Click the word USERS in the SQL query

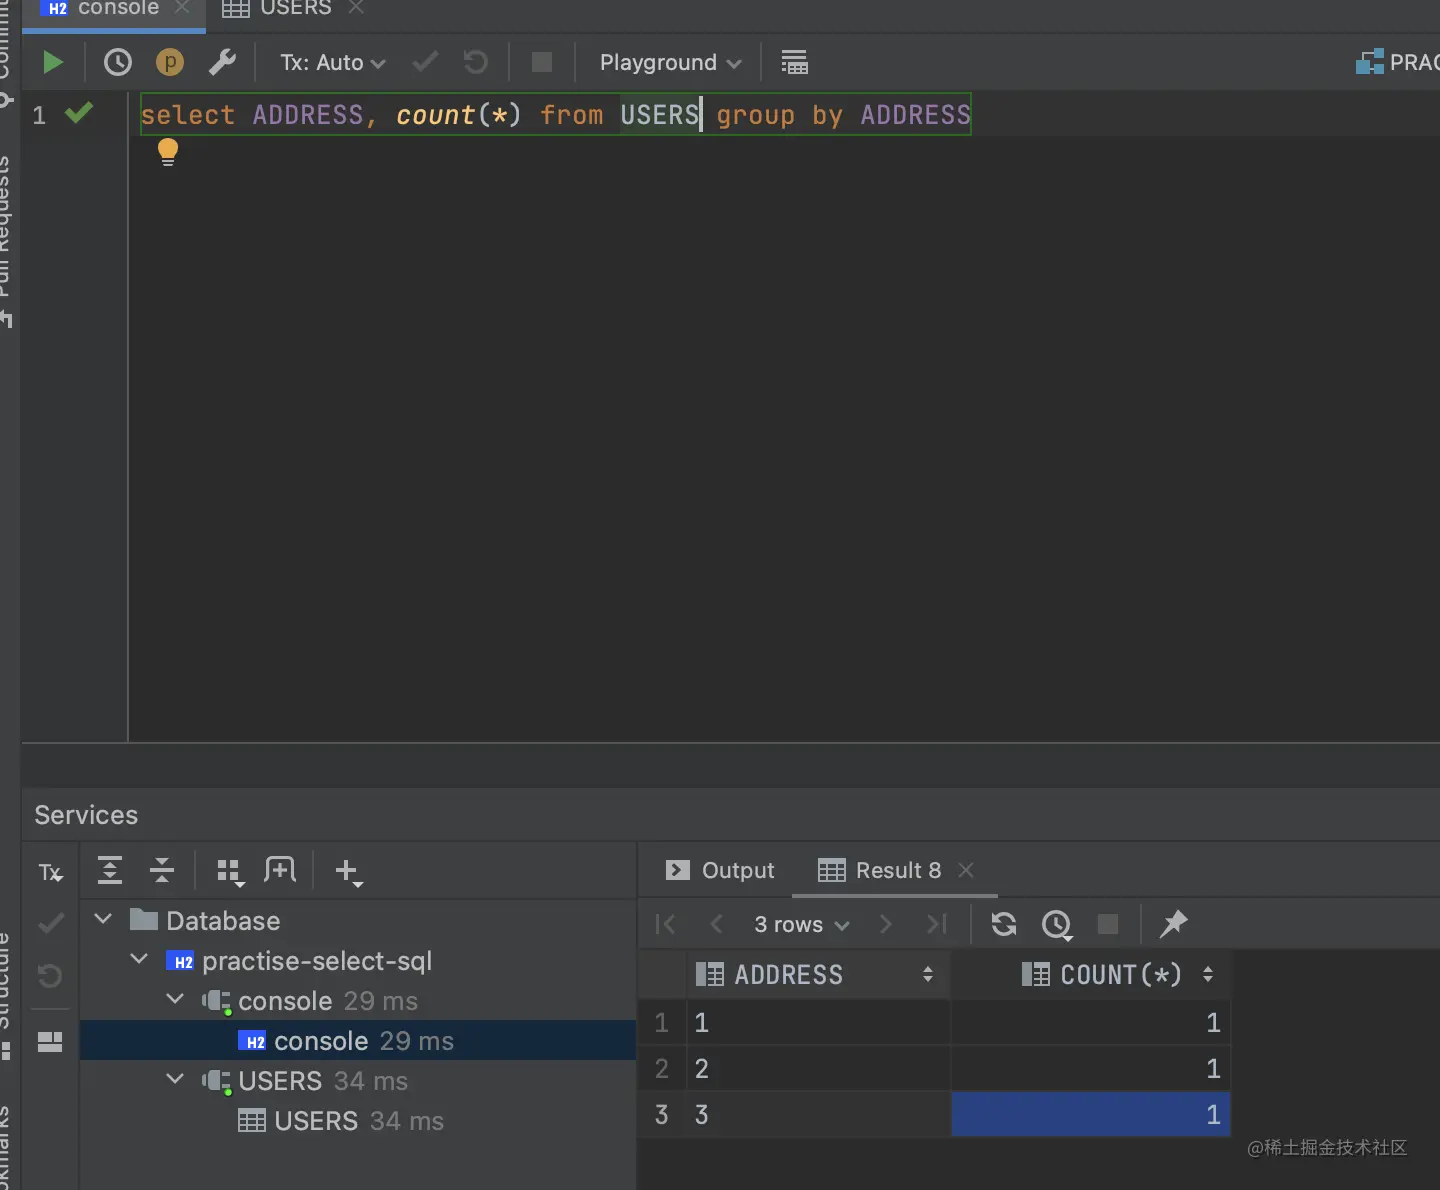pos(659,114)
